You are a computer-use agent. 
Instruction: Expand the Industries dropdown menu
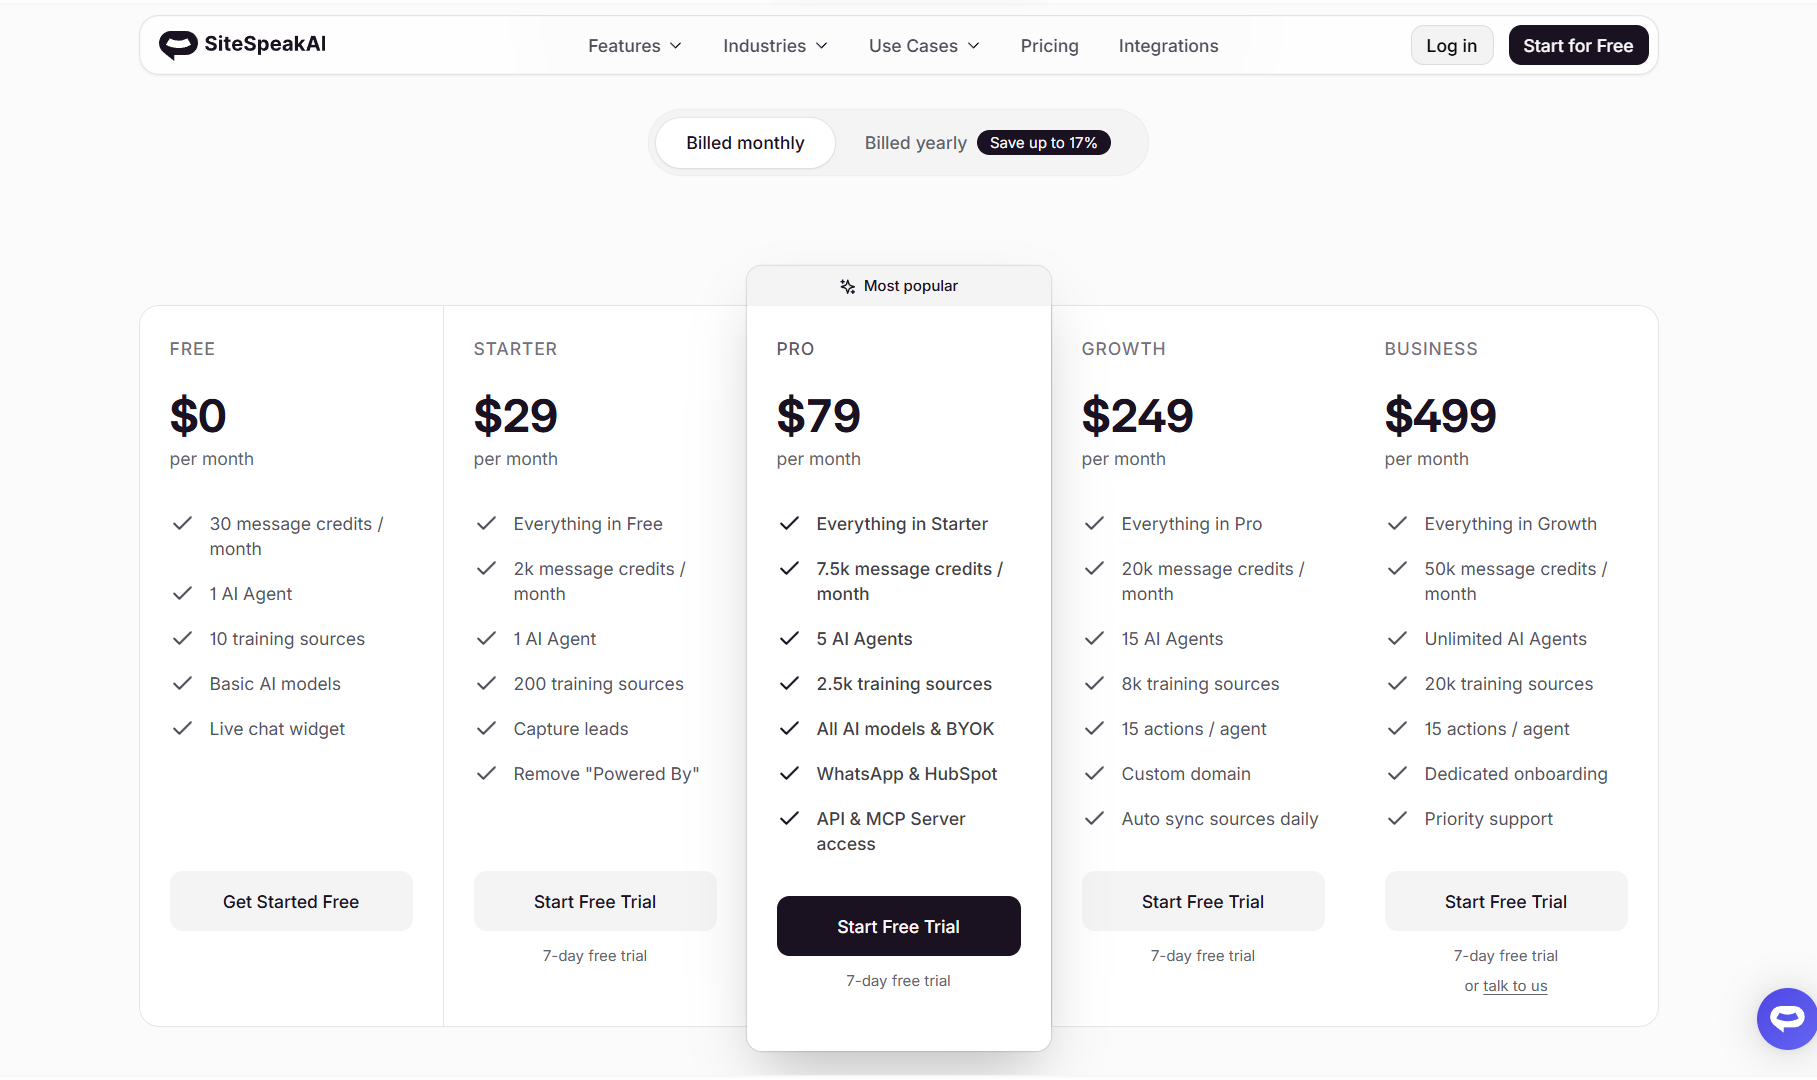tap(775, 46)
